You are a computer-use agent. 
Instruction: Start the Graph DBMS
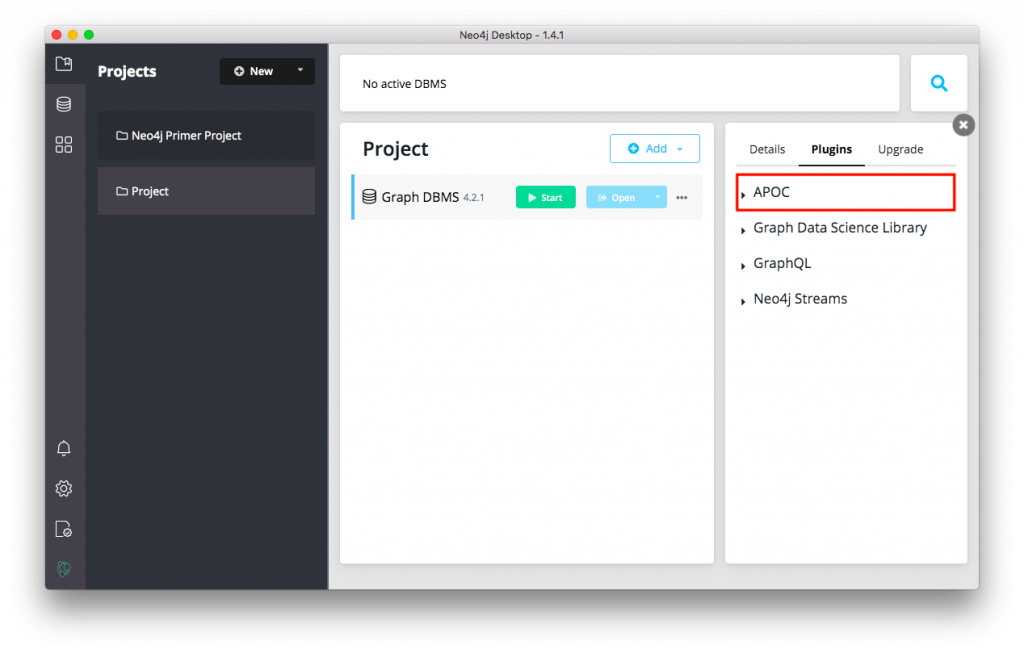(x=545, y=198)
